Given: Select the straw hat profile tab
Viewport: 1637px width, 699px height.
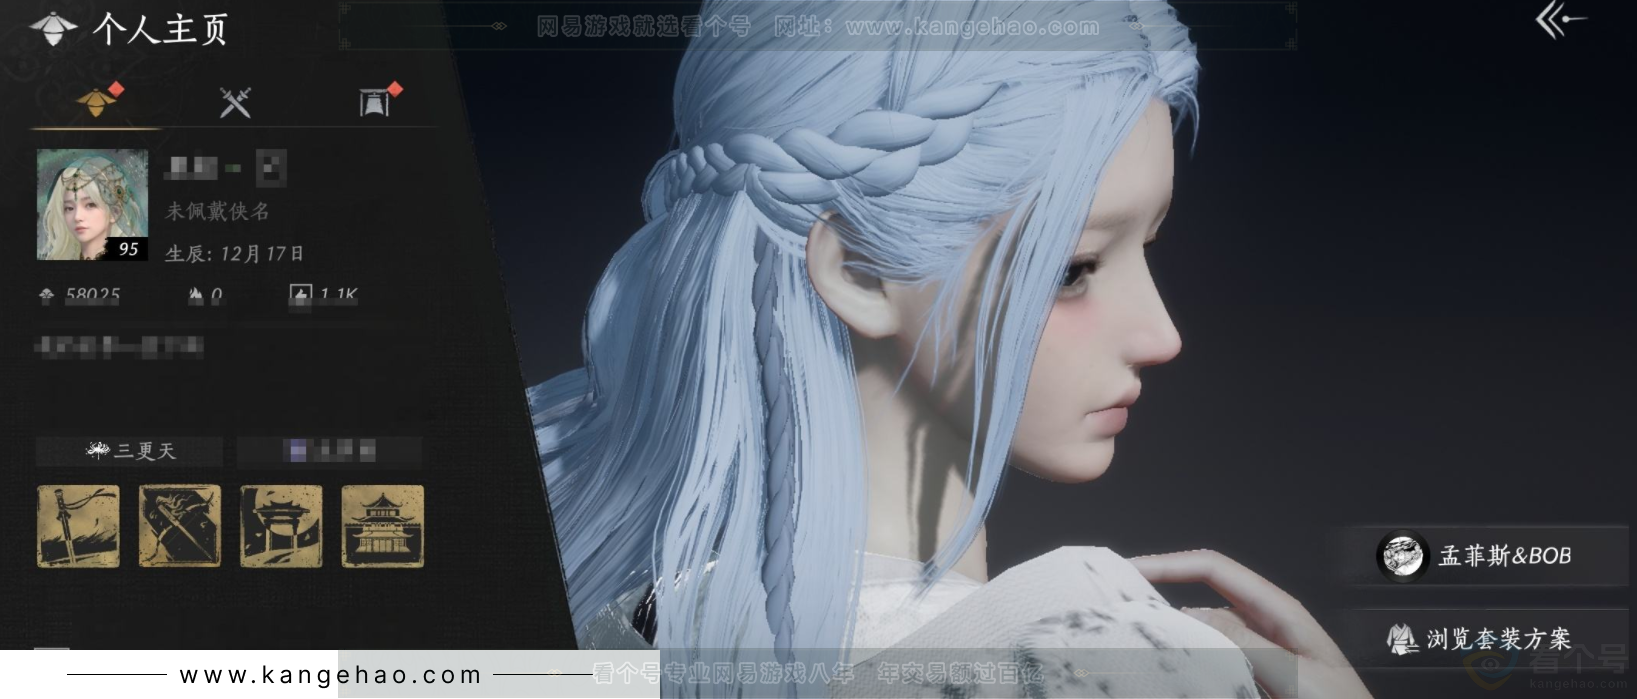Looking at the screenshot, I should [x=97, y=101].
